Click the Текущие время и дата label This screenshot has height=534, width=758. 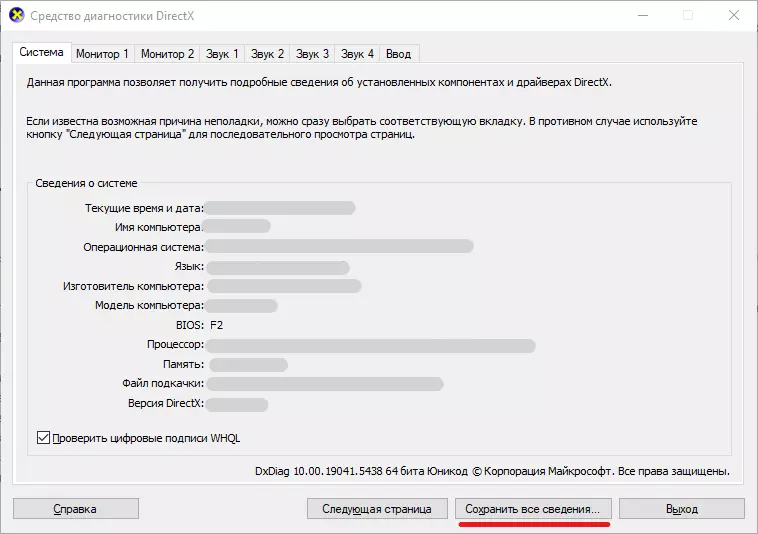pos(144,208)
